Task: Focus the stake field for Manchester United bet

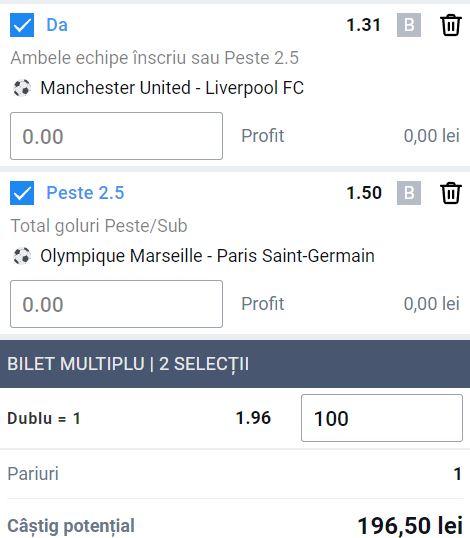Action: tap(116, 136)
